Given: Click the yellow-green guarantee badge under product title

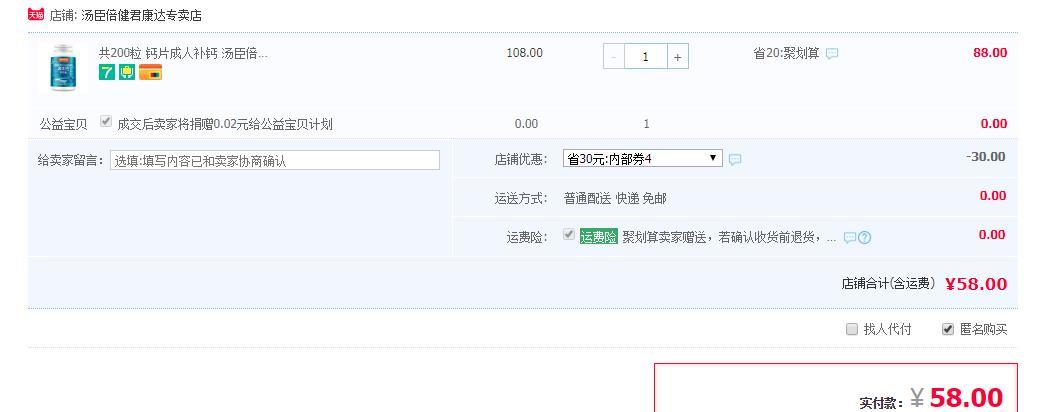Looking at the screenshot, I should (x=127, y=72).
